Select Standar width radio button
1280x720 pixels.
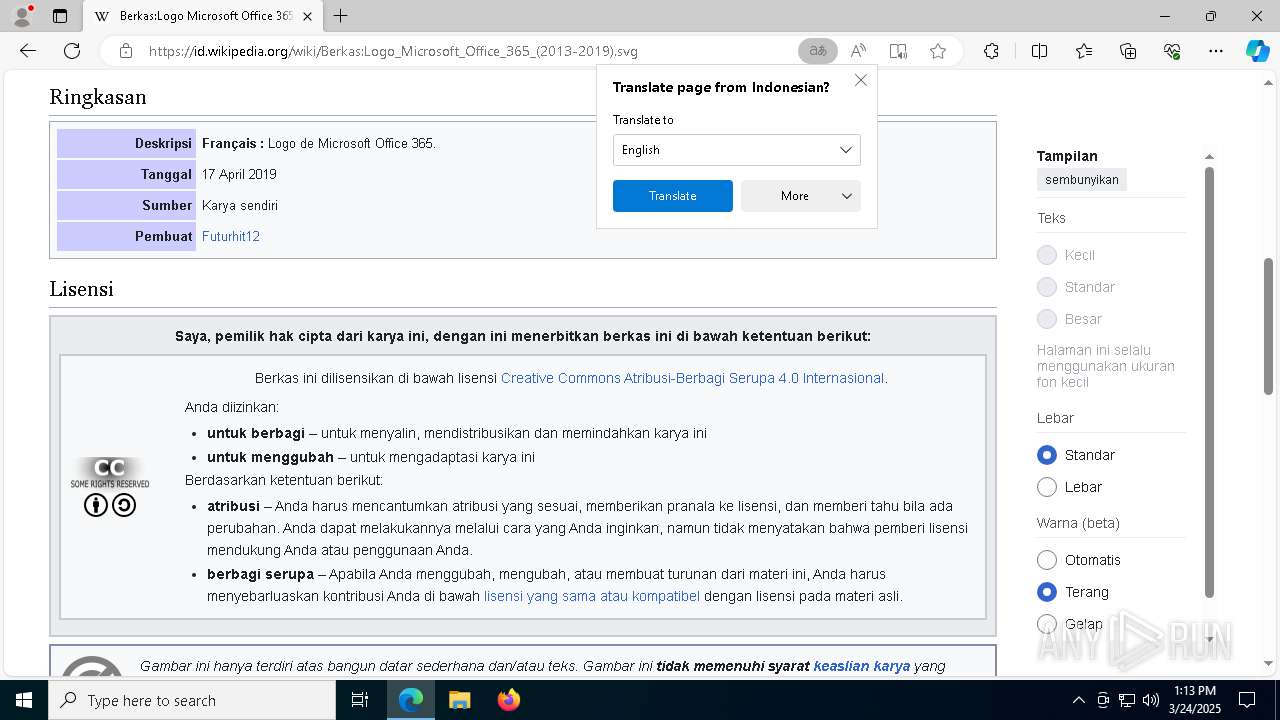tap(1047, 455)
